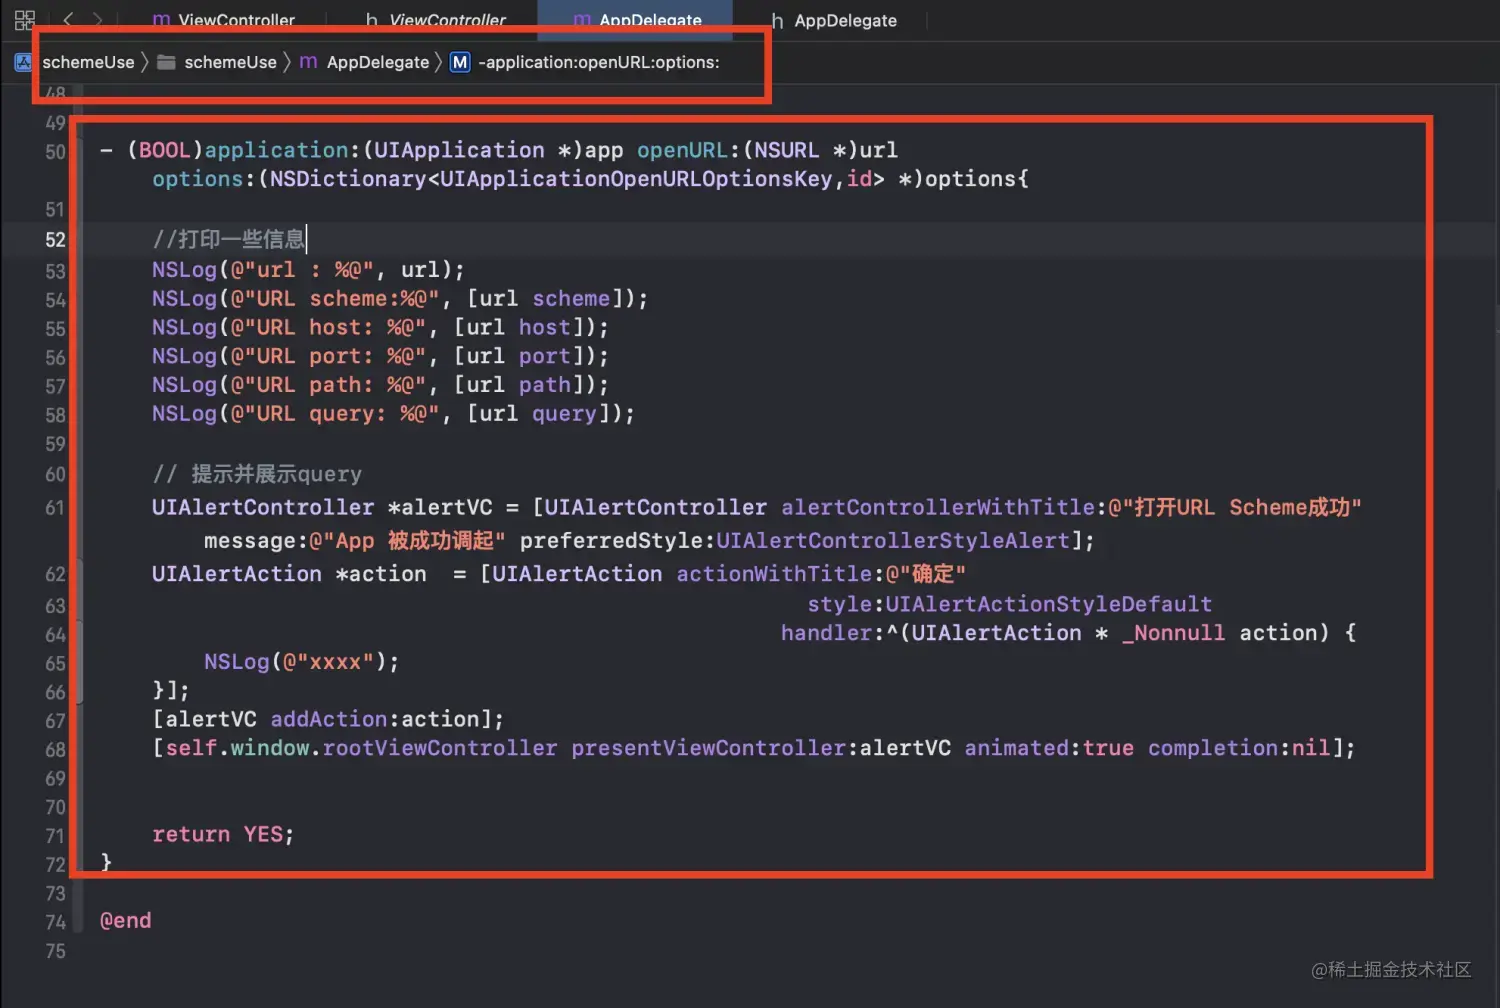1500x1008 pixels.
Task: Open AppDelegate file breadcrumb item
Action: (x=377, y=62)
